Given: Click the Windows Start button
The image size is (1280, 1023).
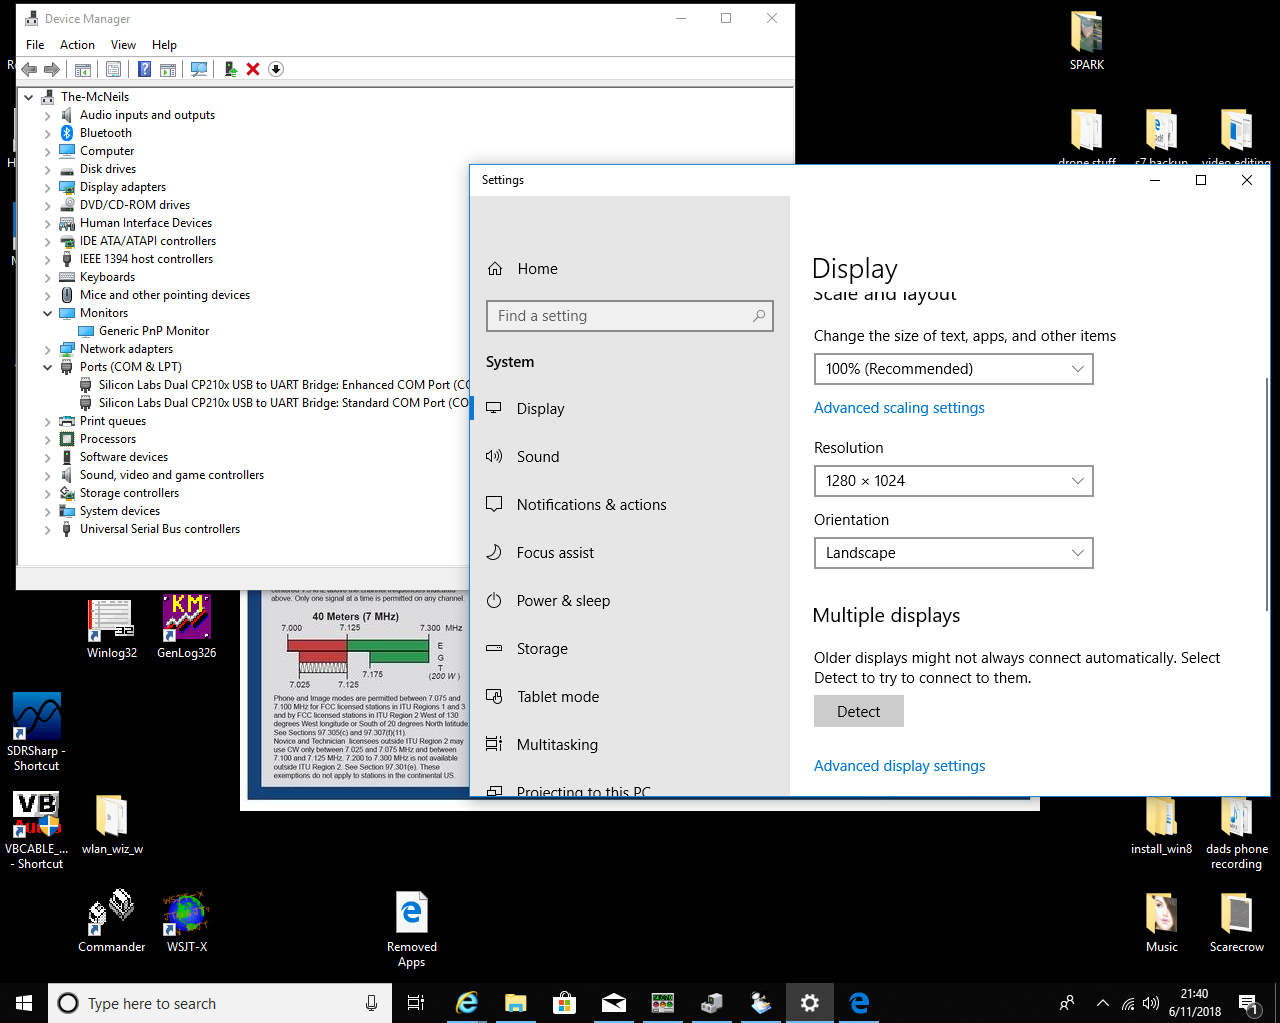Looking at the screenshot, I should point(24,1003).
